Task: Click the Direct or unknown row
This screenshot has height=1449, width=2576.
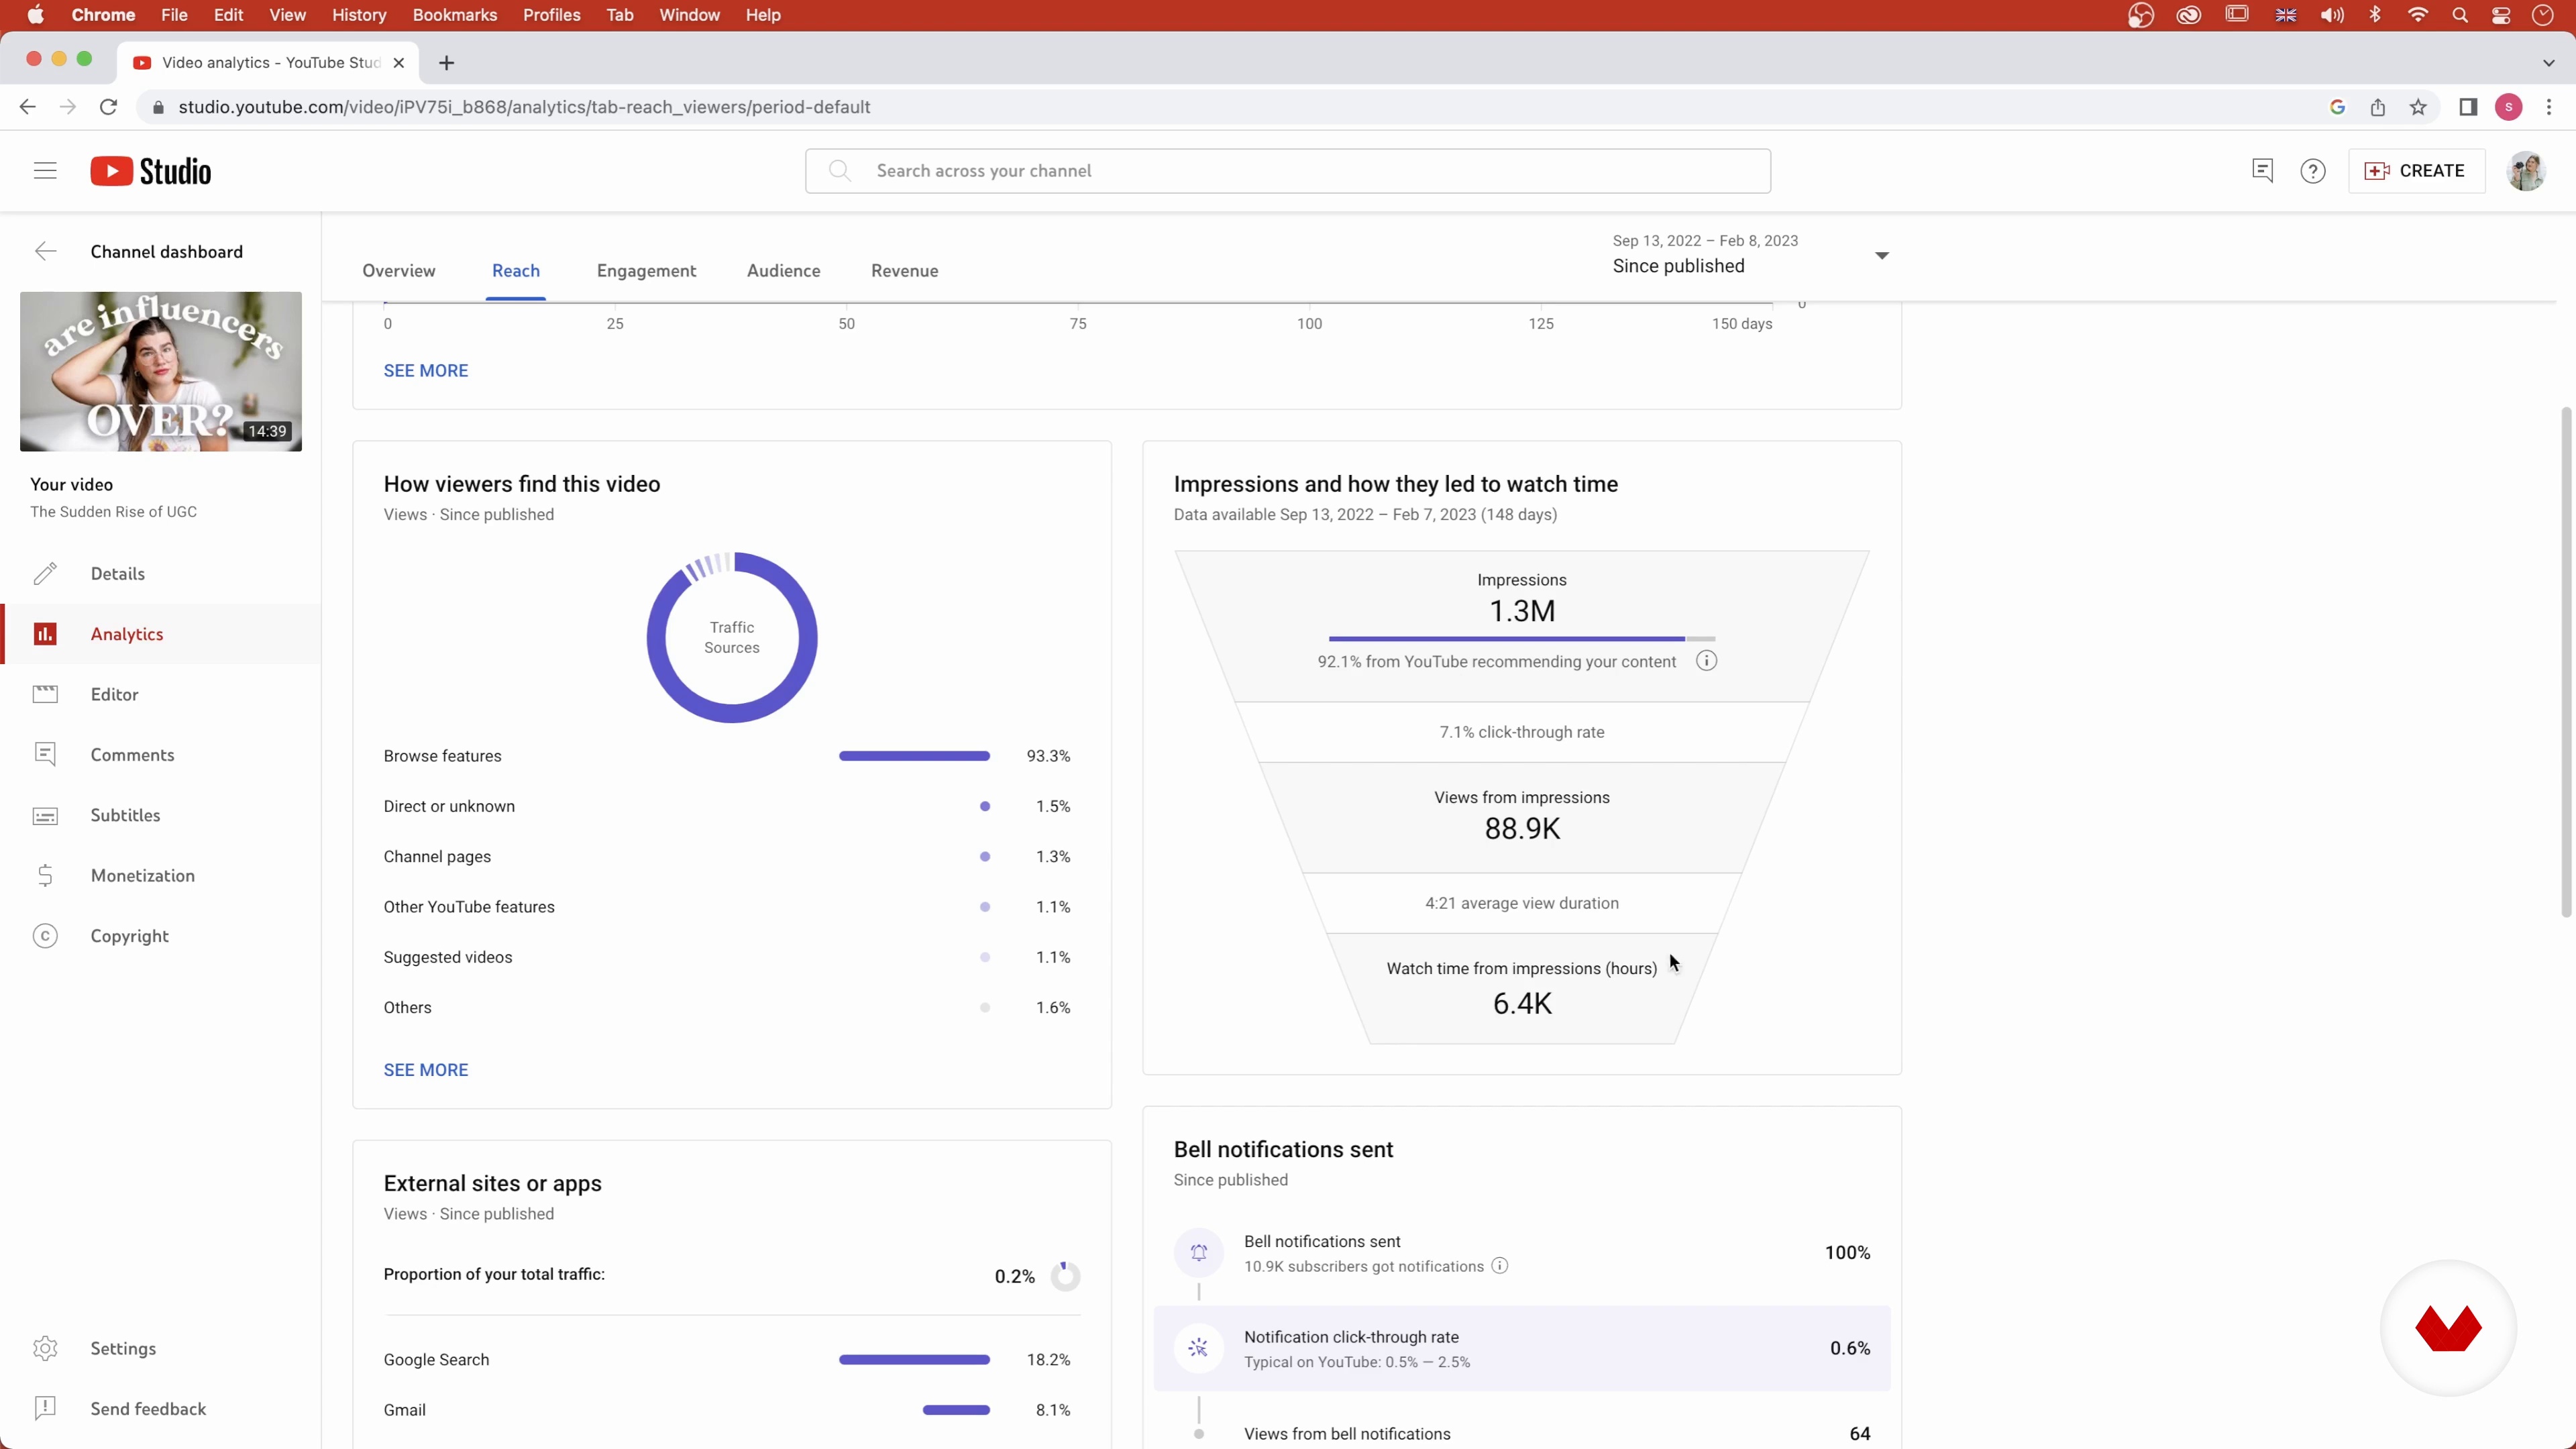Action: [727, 806]
